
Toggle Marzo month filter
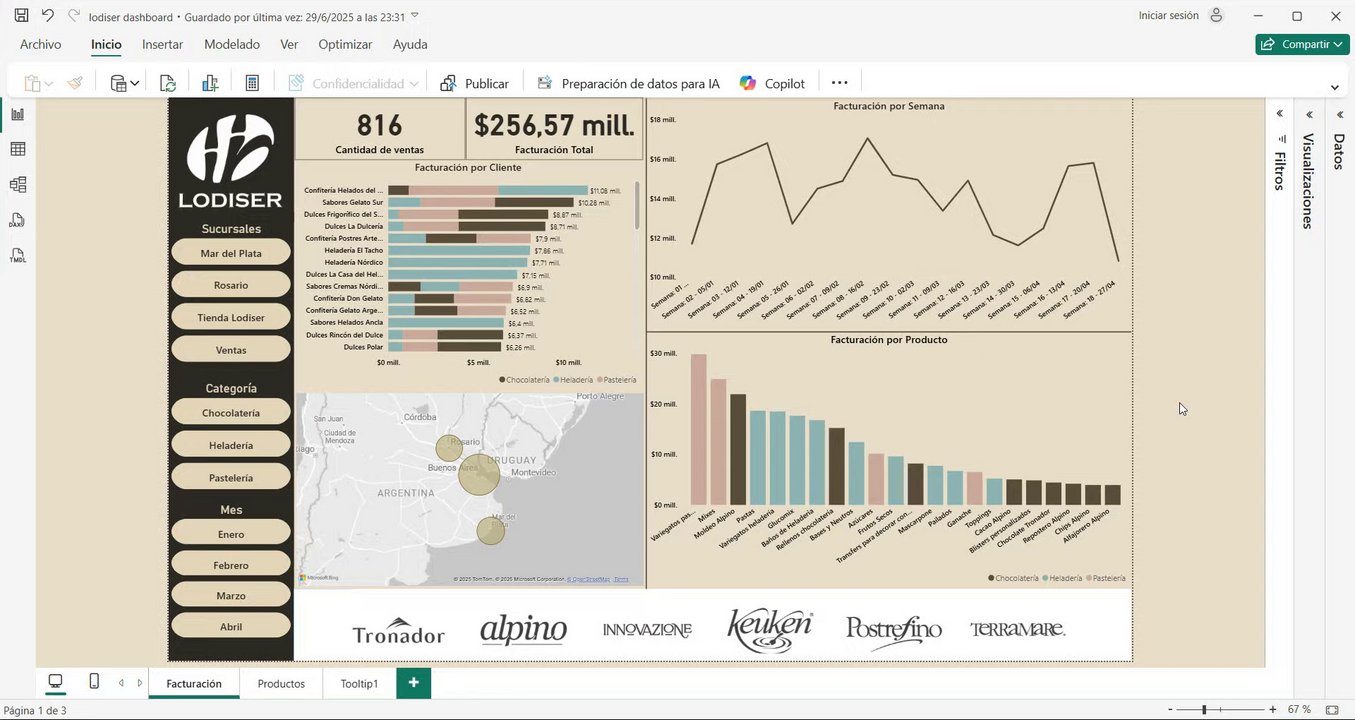point(231,595)
